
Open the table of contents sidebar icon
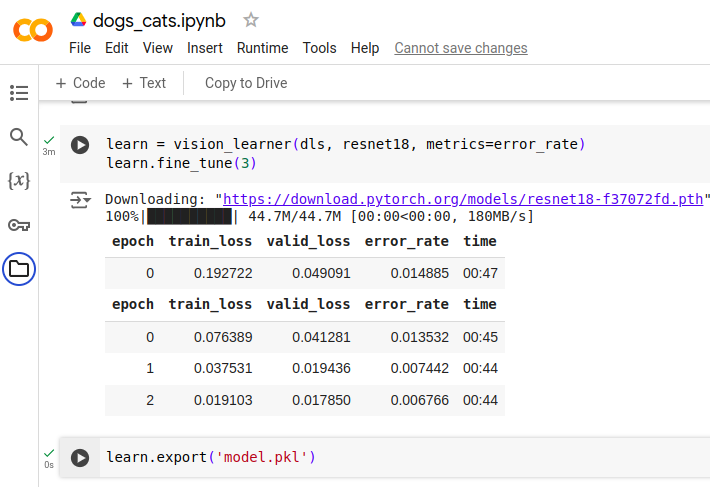point(19,93)
